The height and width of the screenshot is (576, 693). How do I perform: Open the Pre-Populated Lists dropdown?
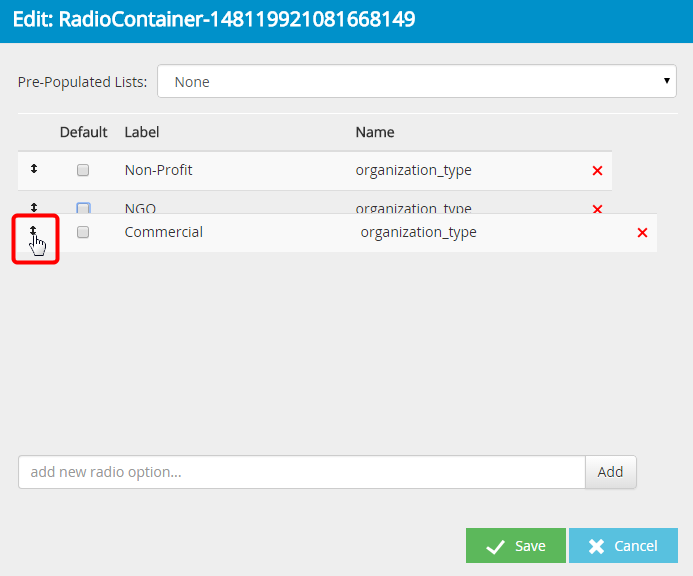(x=417, y=82)
